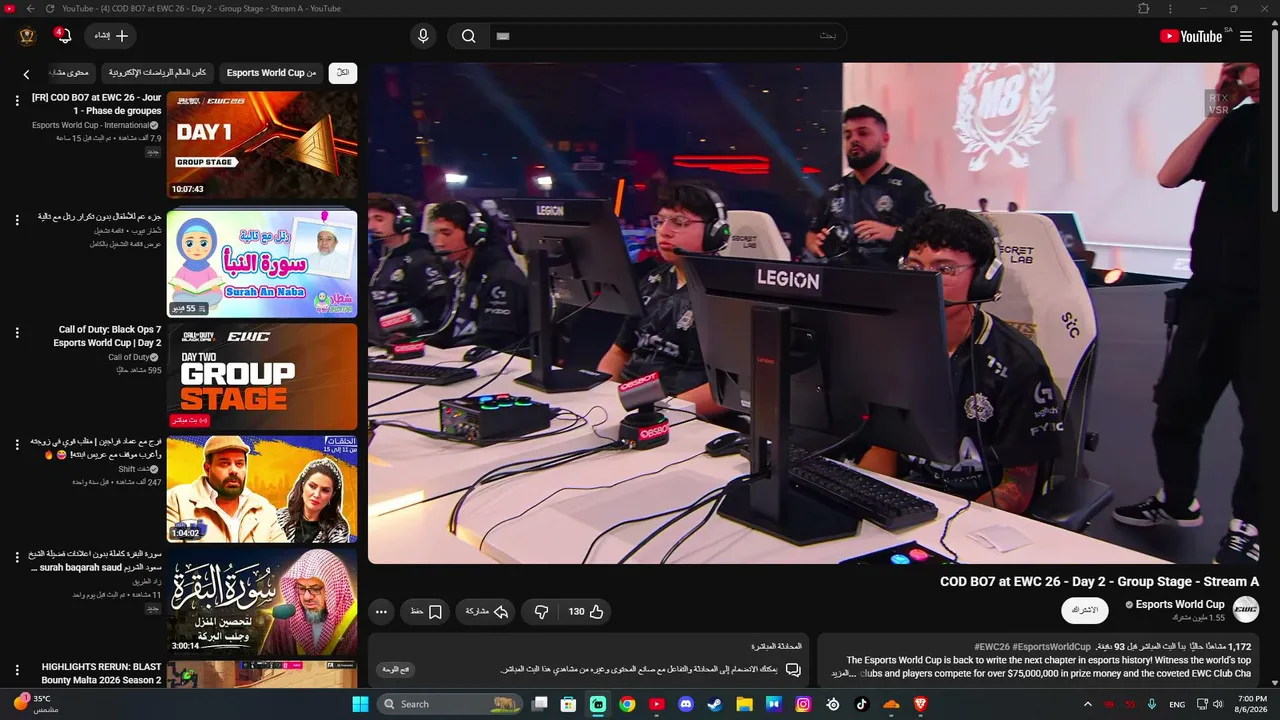Open the Surah Al-Baqarah 3:00:14 thumbnail
Screen dimensions: 1280x720
[262, 602]
